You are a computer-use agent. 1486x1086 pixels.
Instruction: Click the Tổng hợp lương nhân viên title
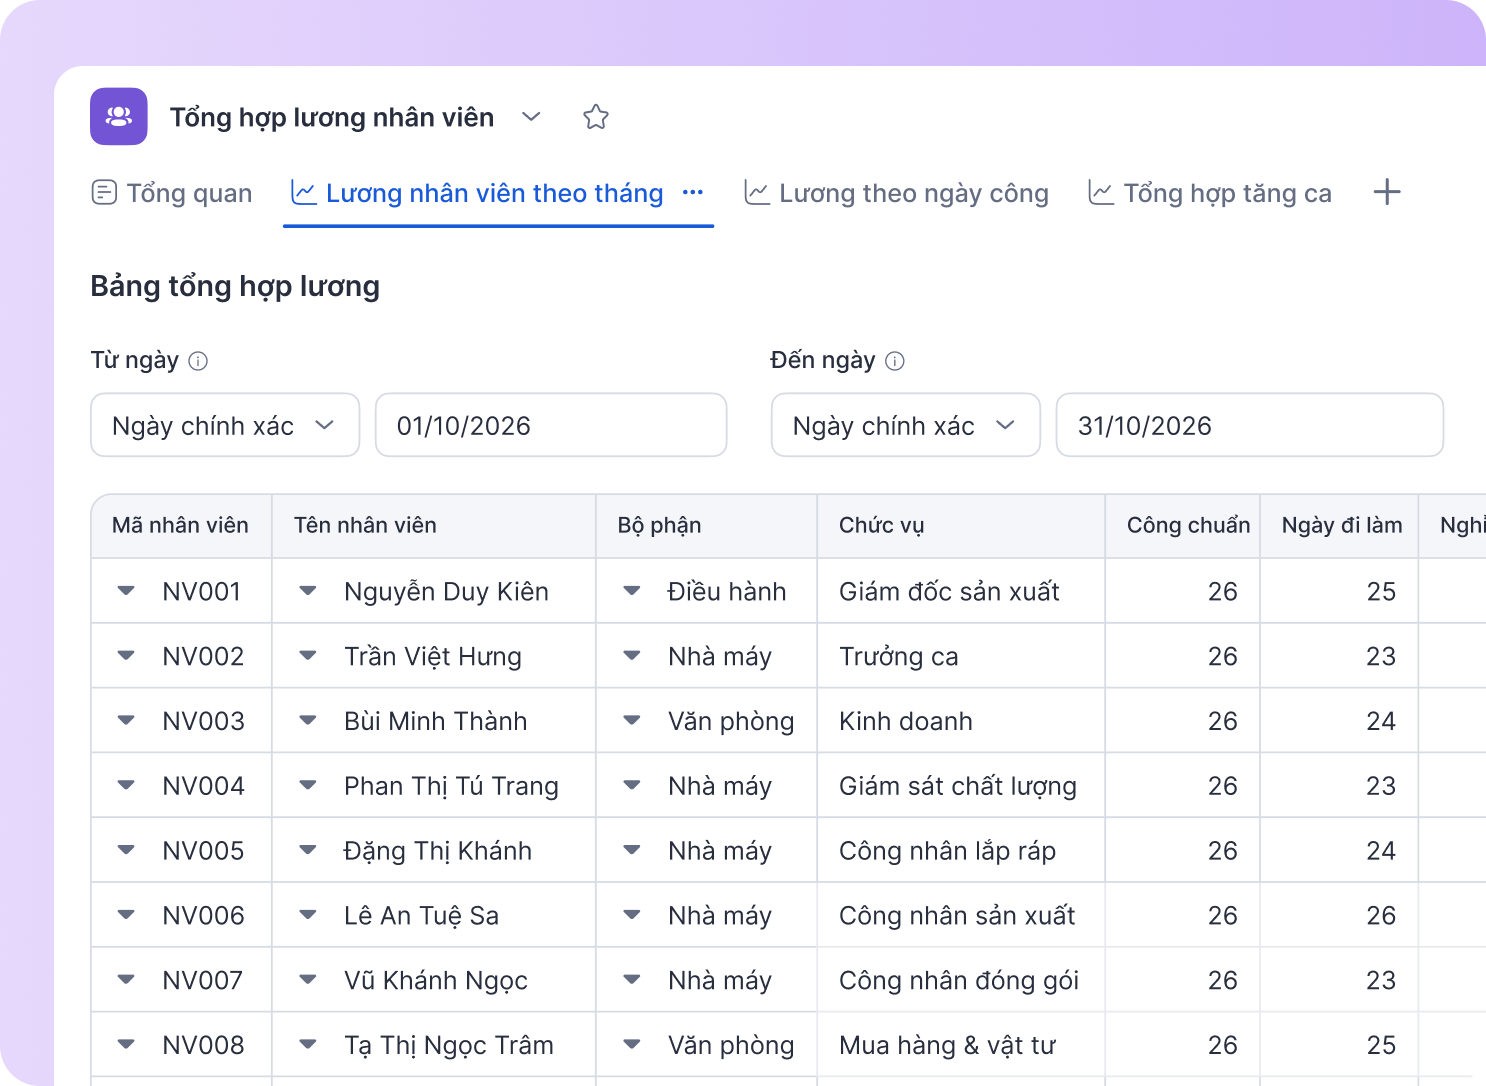tap(332, 117)
